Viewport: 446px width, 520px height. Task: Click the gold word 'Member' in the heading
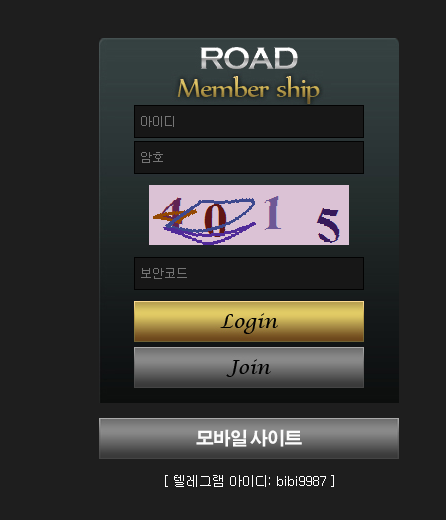(223, 89)
